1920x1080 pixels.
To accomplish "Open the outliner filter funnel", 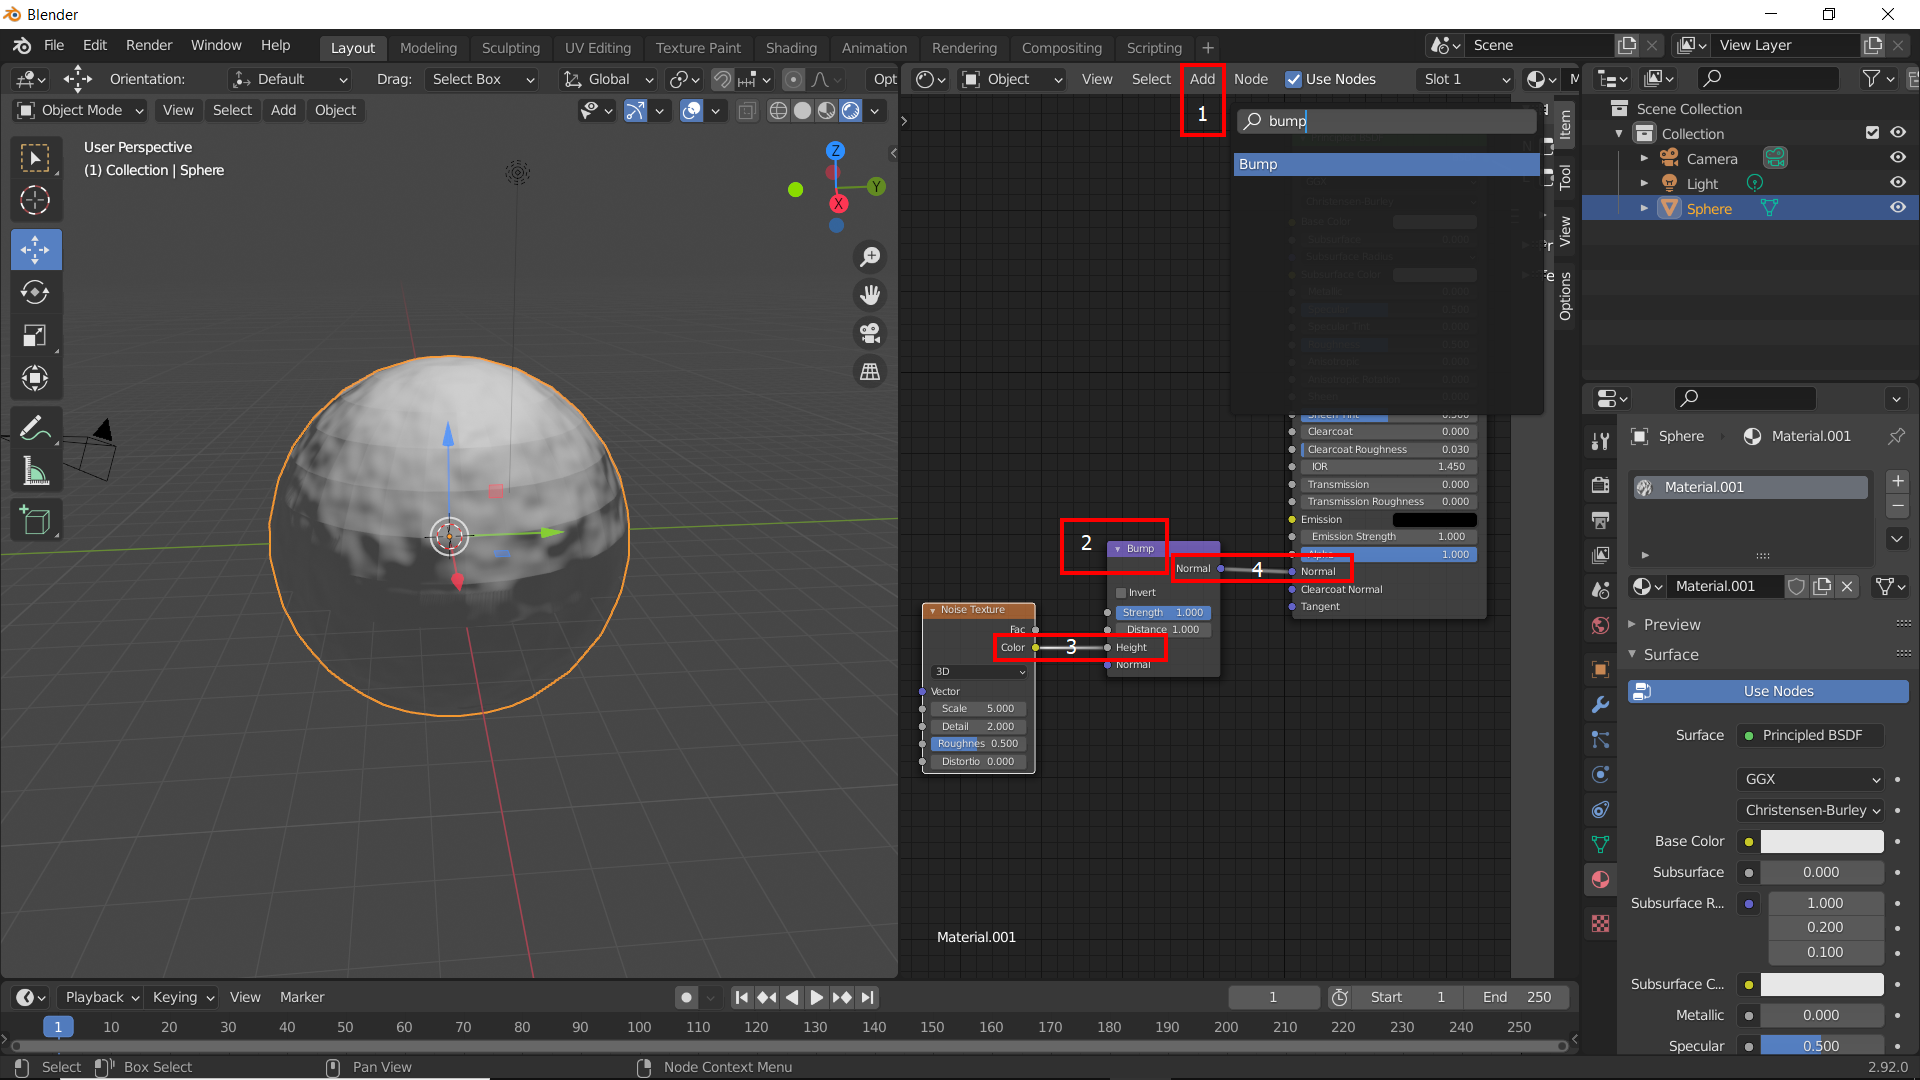I will 1876,78.
